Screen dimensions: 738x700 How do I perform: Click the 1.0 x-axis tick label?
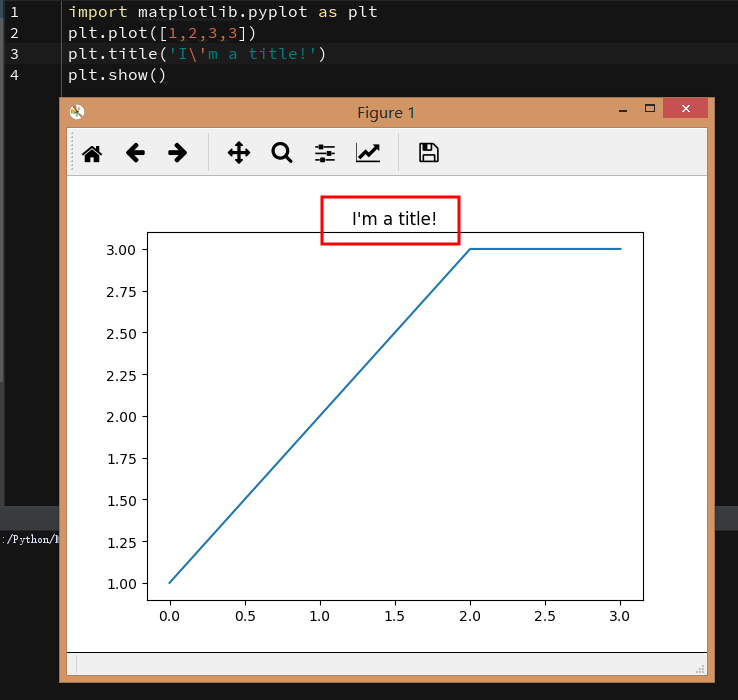(x=320, y=616)
